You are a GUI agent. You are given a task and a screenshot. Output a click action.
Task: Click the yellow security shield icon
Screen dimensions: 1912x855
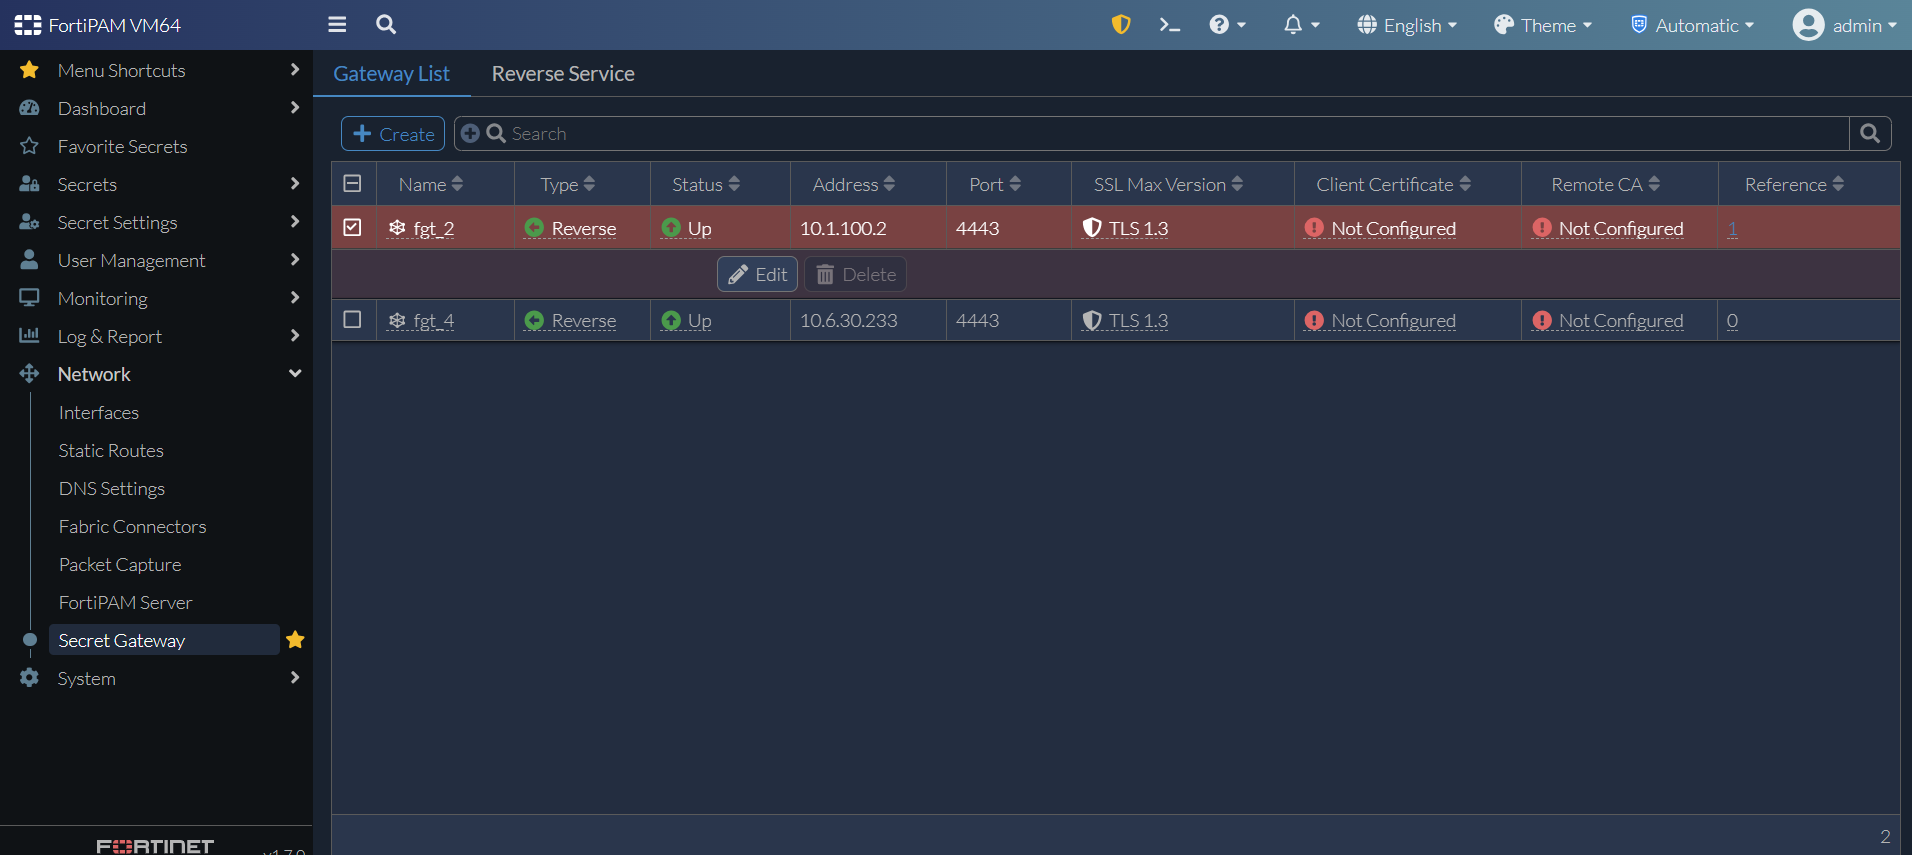tap(1121, 25)
